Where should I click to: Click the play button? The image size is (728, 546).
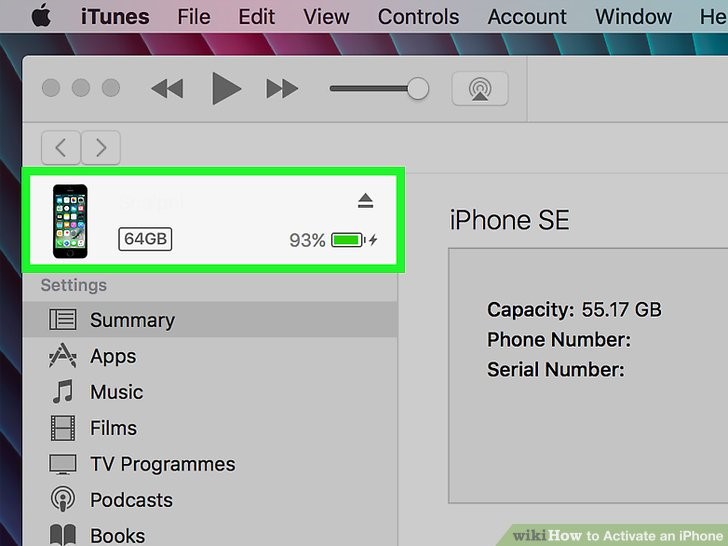[x=227, y=88]
